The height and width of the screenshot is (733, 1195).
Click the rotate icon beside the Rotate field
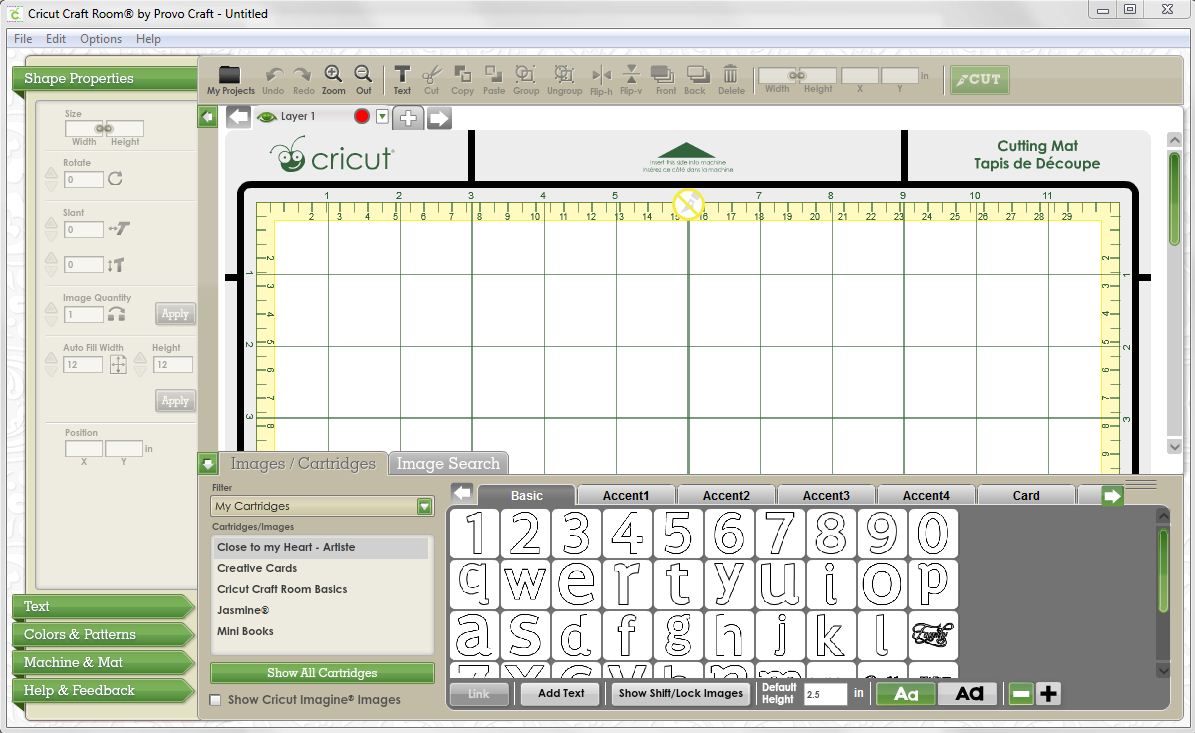click(115, 179)
